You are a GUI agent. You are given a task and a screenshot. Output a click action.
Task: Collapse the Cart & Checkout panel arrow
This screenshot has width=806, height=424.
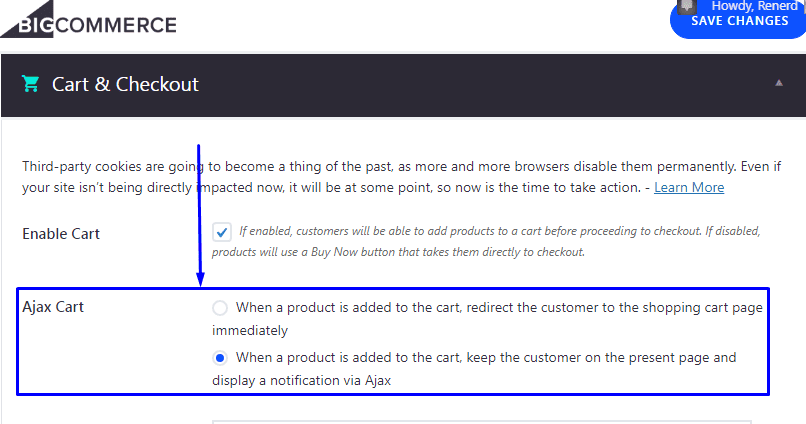pos(779,83)
